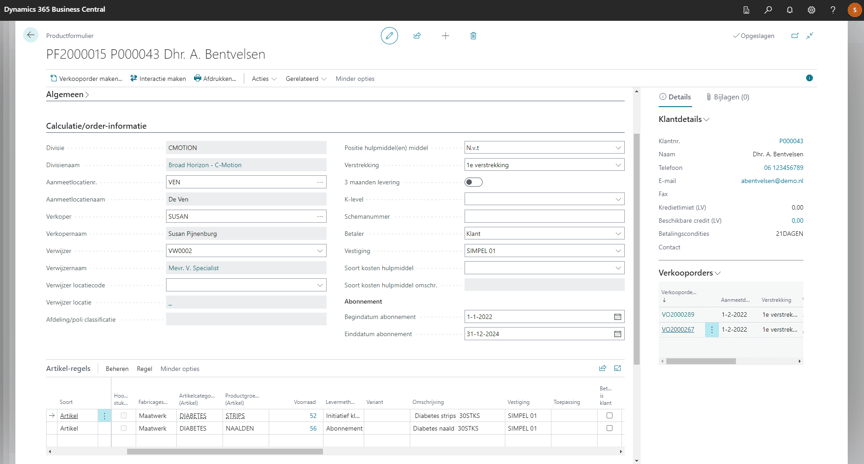Open help question mark icon

[833, 10]
